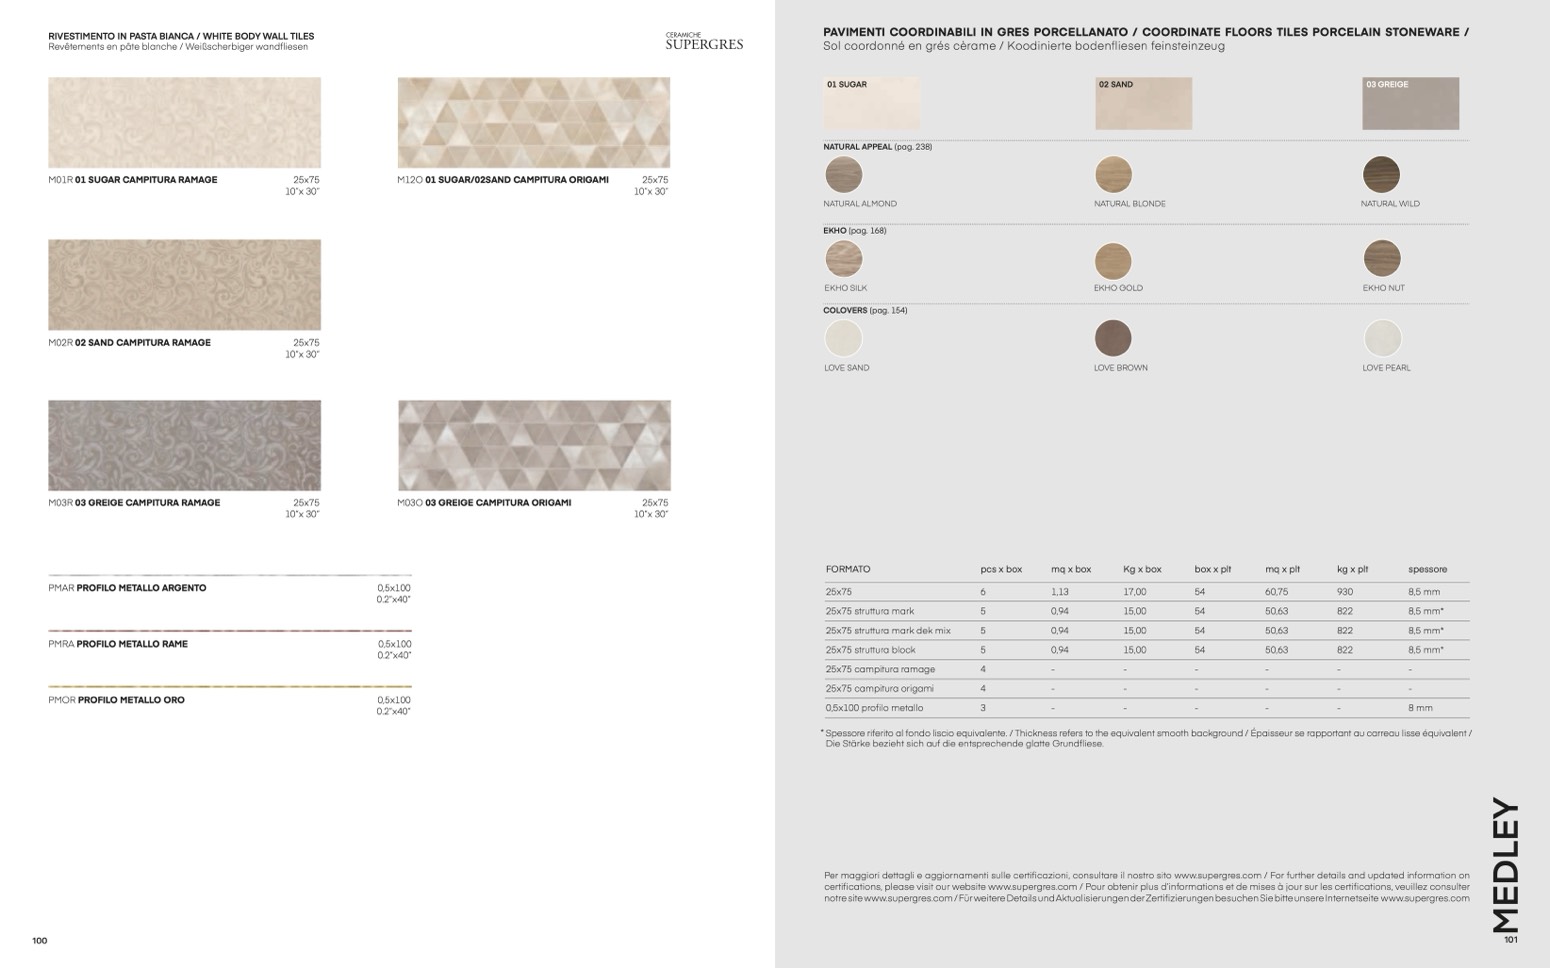Screen dimensions: 1550x968
Task: Select the 03 Greige floor tile sample
Action: click(1410, 103)
